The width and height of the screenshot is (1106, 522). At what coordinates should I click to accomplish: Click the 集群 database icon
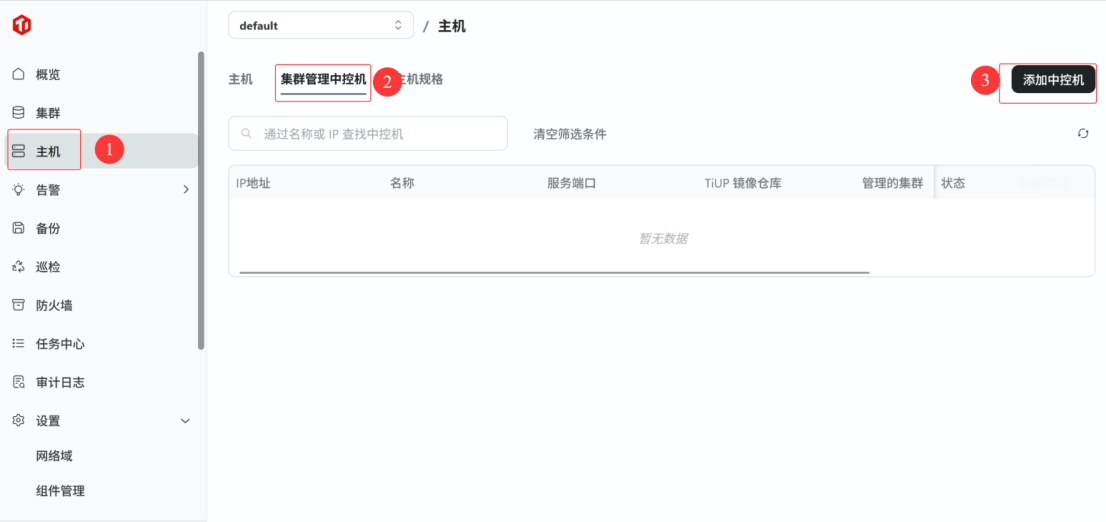(x=18, y=113)
